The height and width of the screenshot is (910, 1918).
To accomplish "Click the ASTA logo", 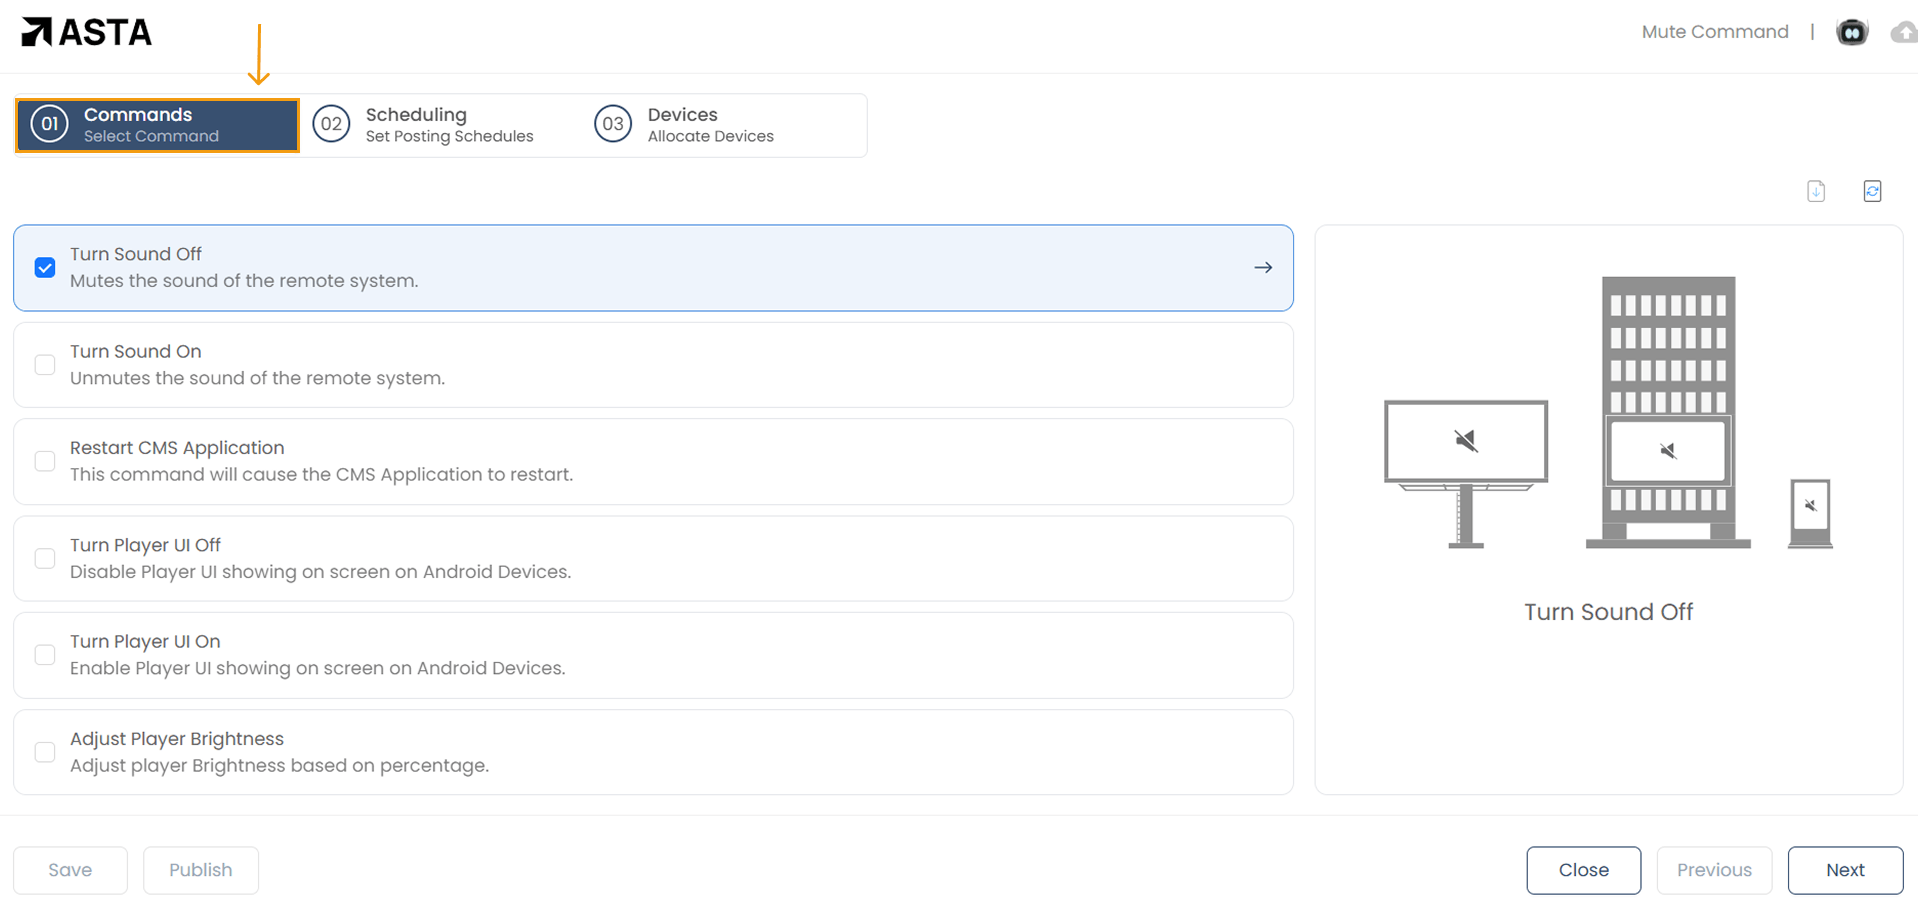I will pos(87,33).
